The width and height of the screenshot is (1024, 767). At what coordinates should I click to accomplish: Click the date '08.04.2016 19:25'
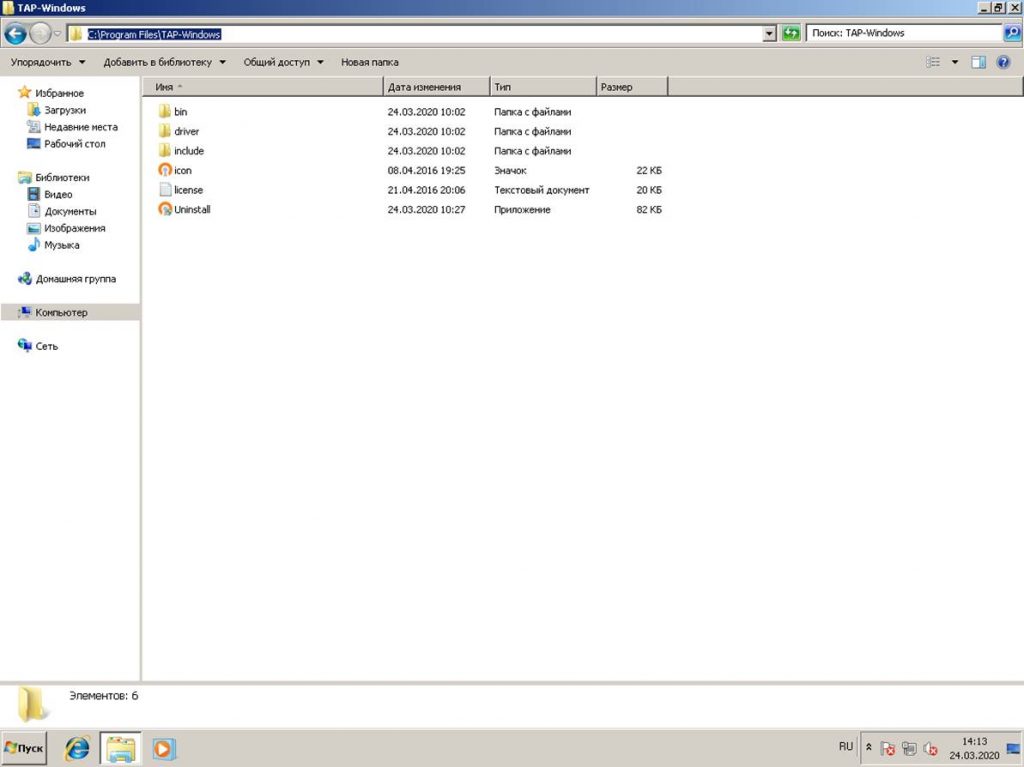tap(426, 171)
